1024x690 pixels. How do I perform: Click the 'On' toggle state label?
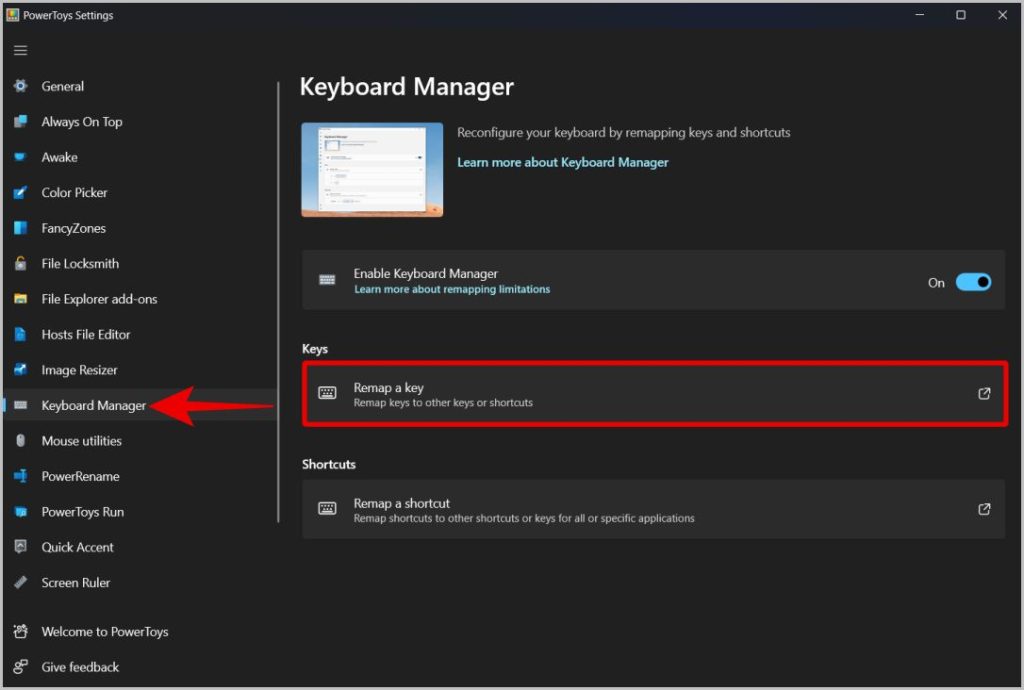coord(936,283)
